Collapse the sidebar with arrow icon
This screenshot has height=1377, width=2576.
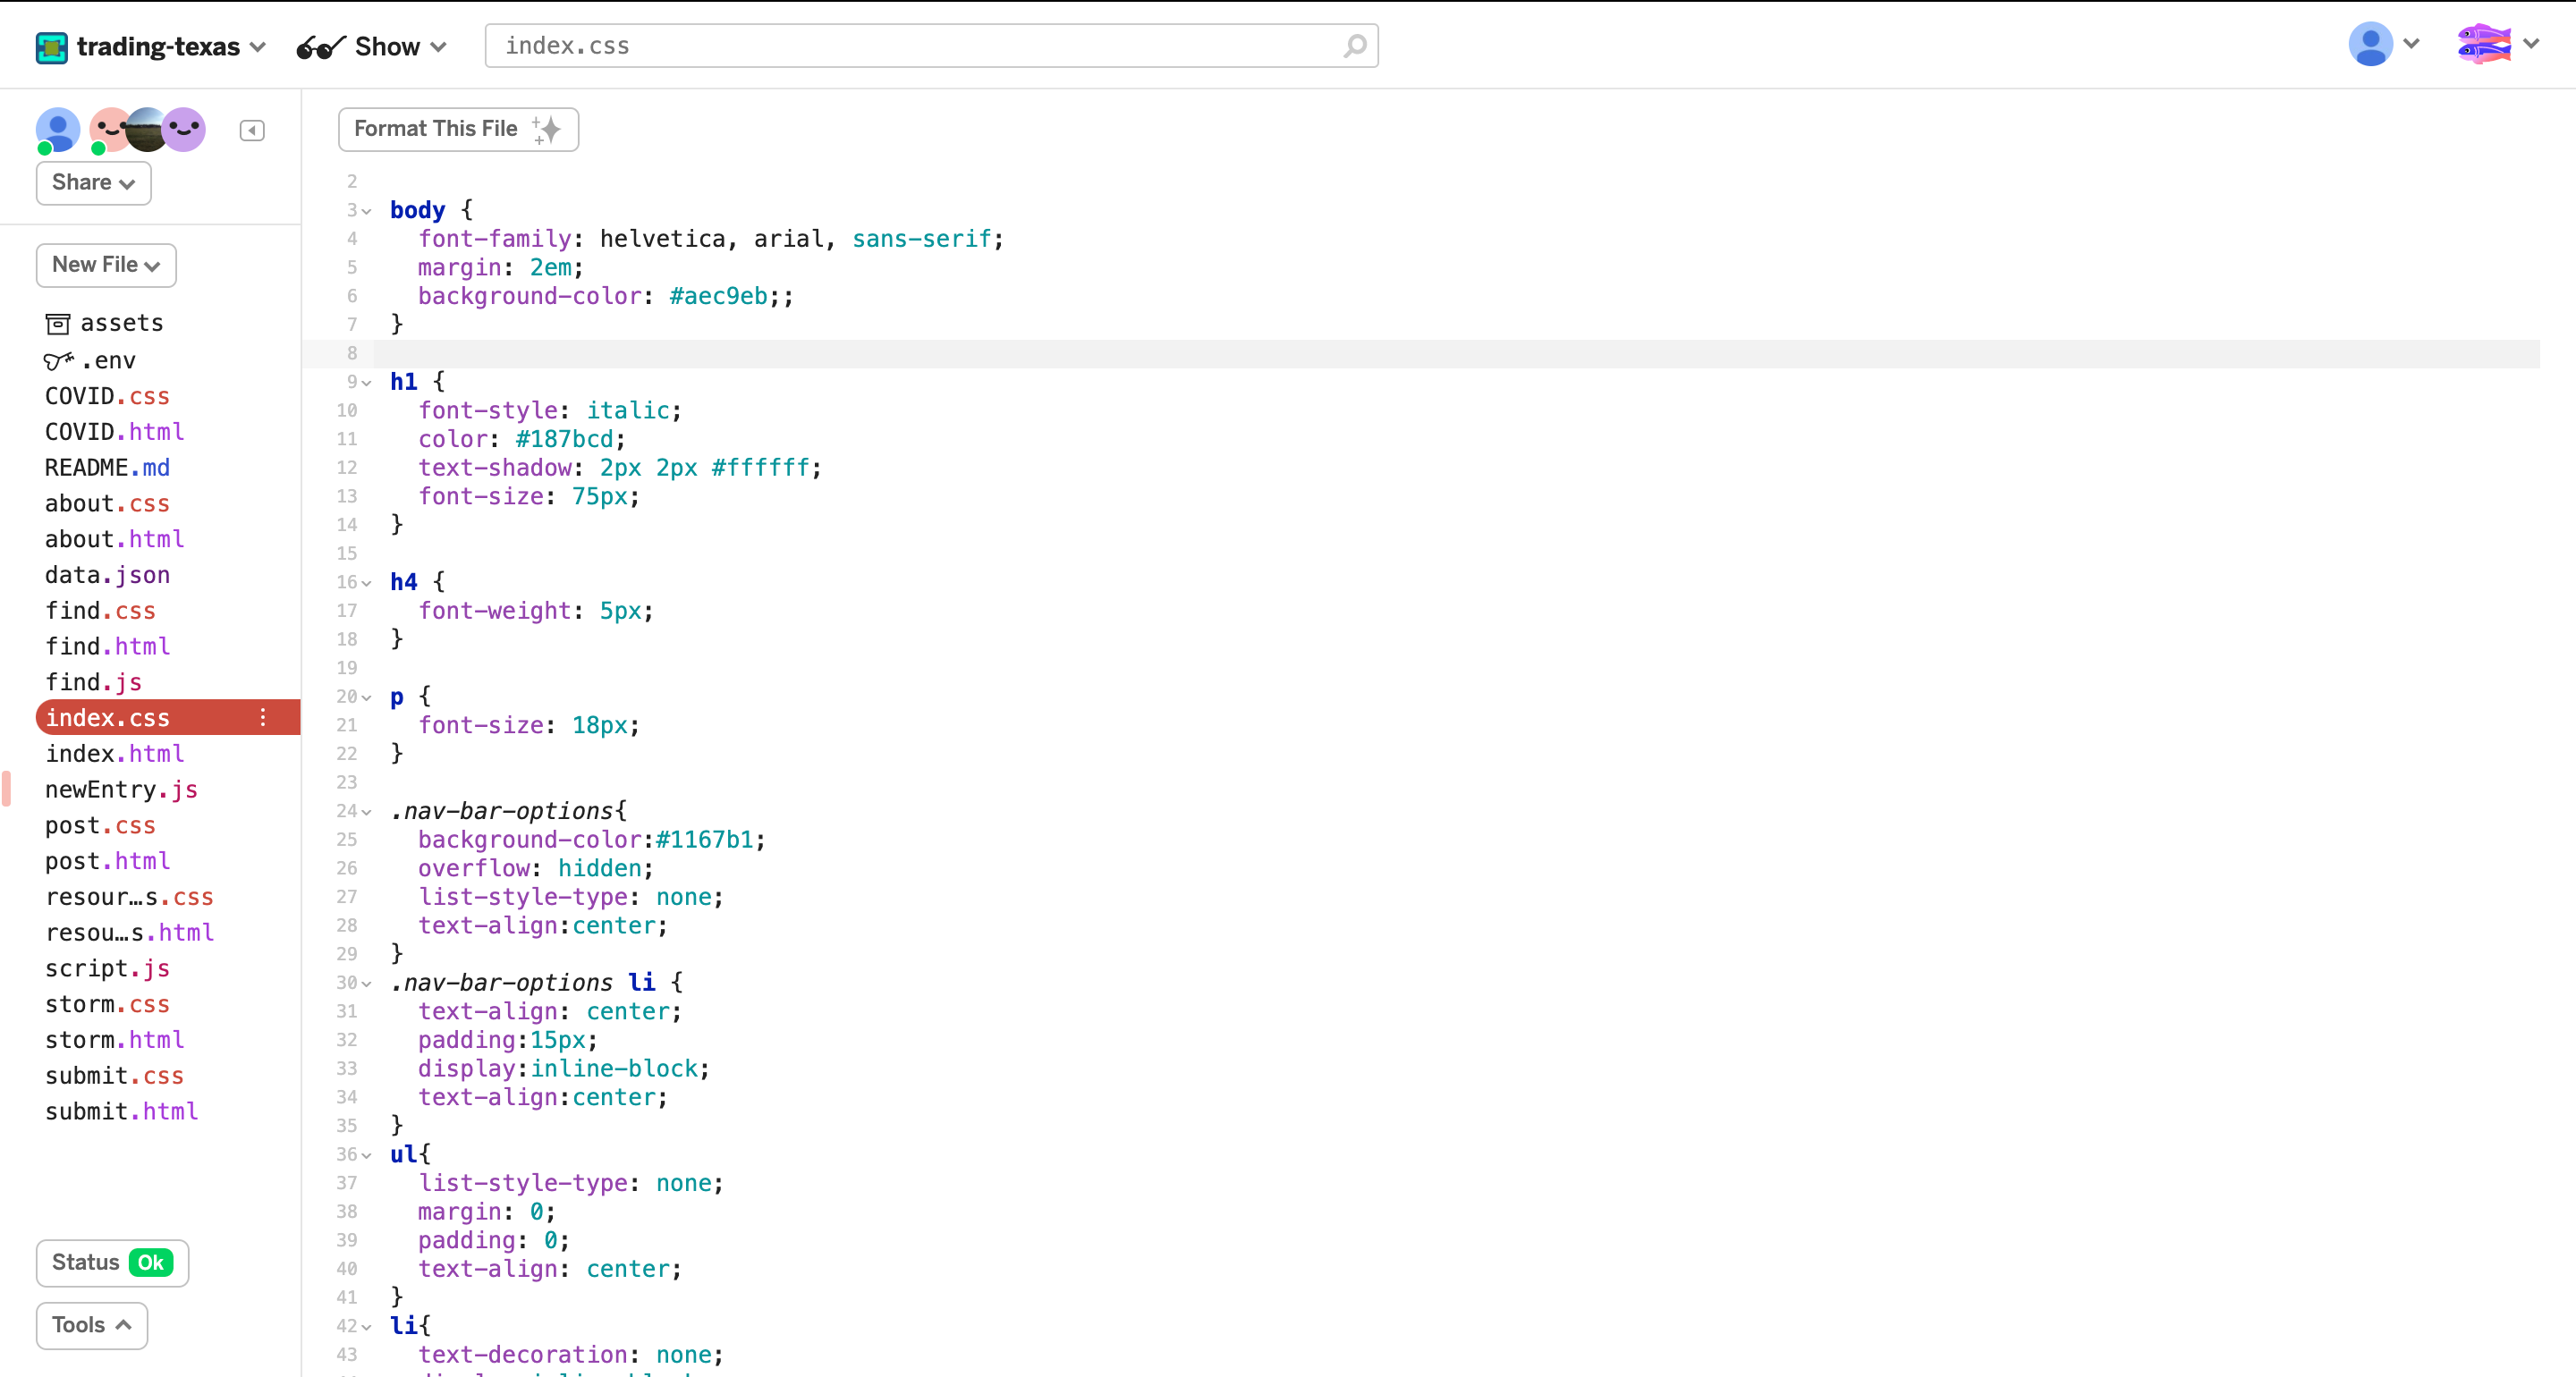252,131
